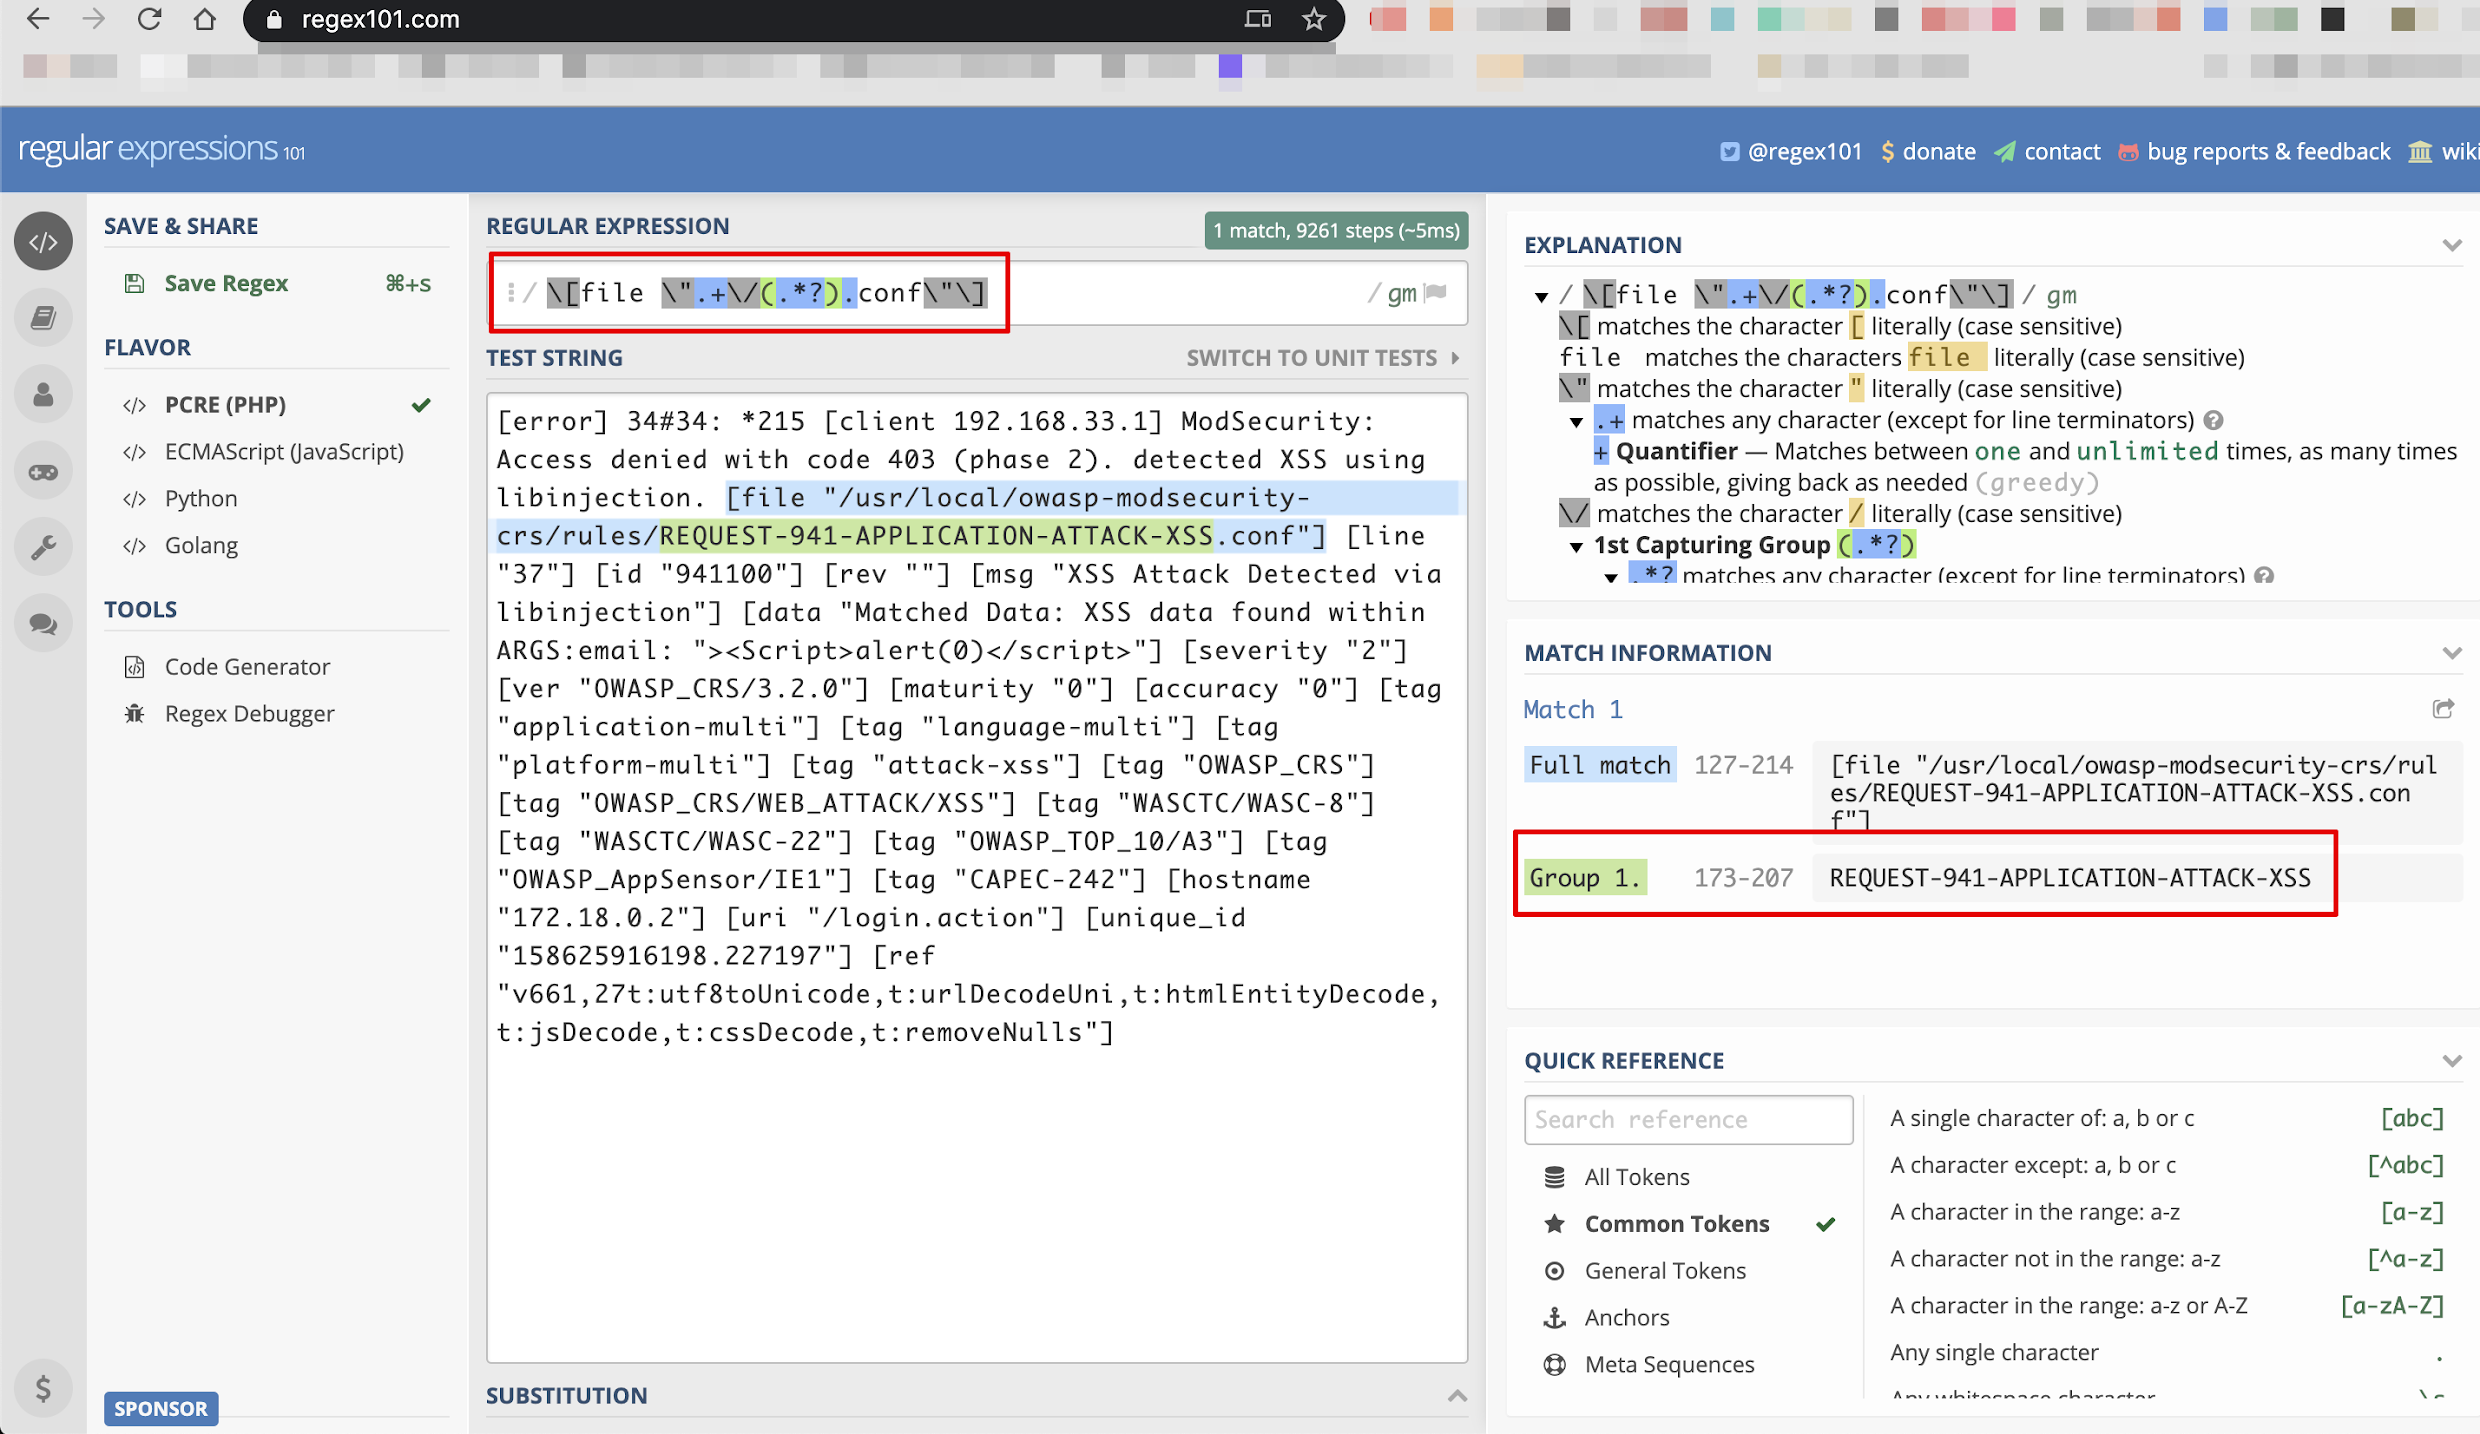Open the regex quiz gamepad icon

click(43, 471)
